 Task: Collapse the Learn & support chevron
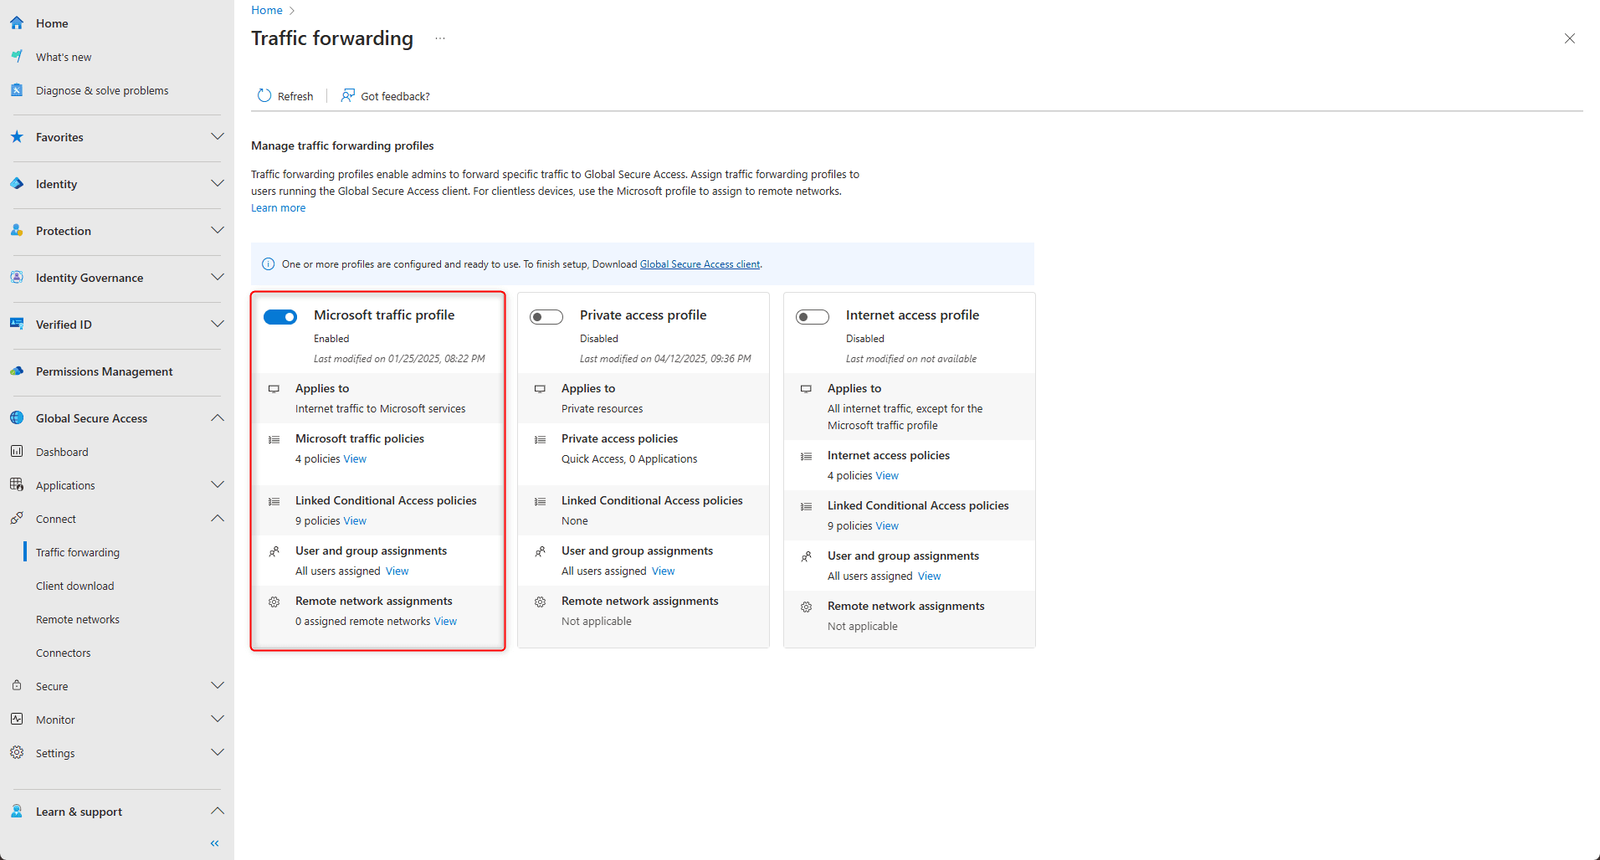[x=217, y=812]
